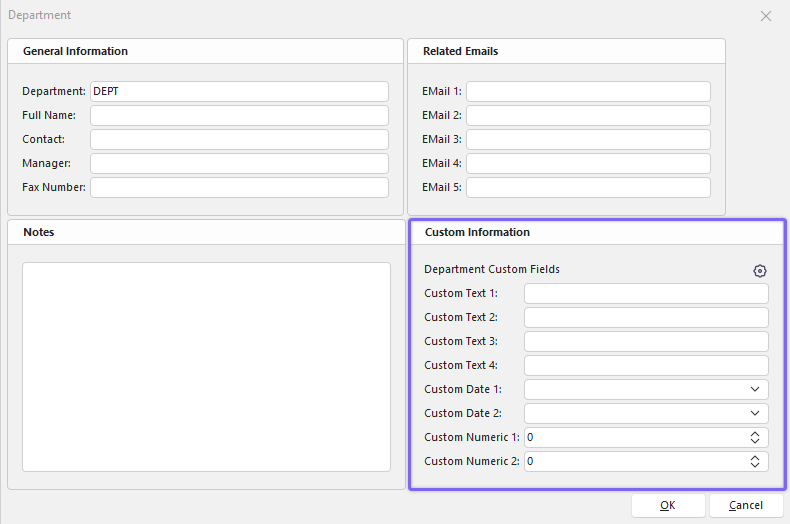Click inside the Notes text area
Screen dimensions: 790x524
206,366
